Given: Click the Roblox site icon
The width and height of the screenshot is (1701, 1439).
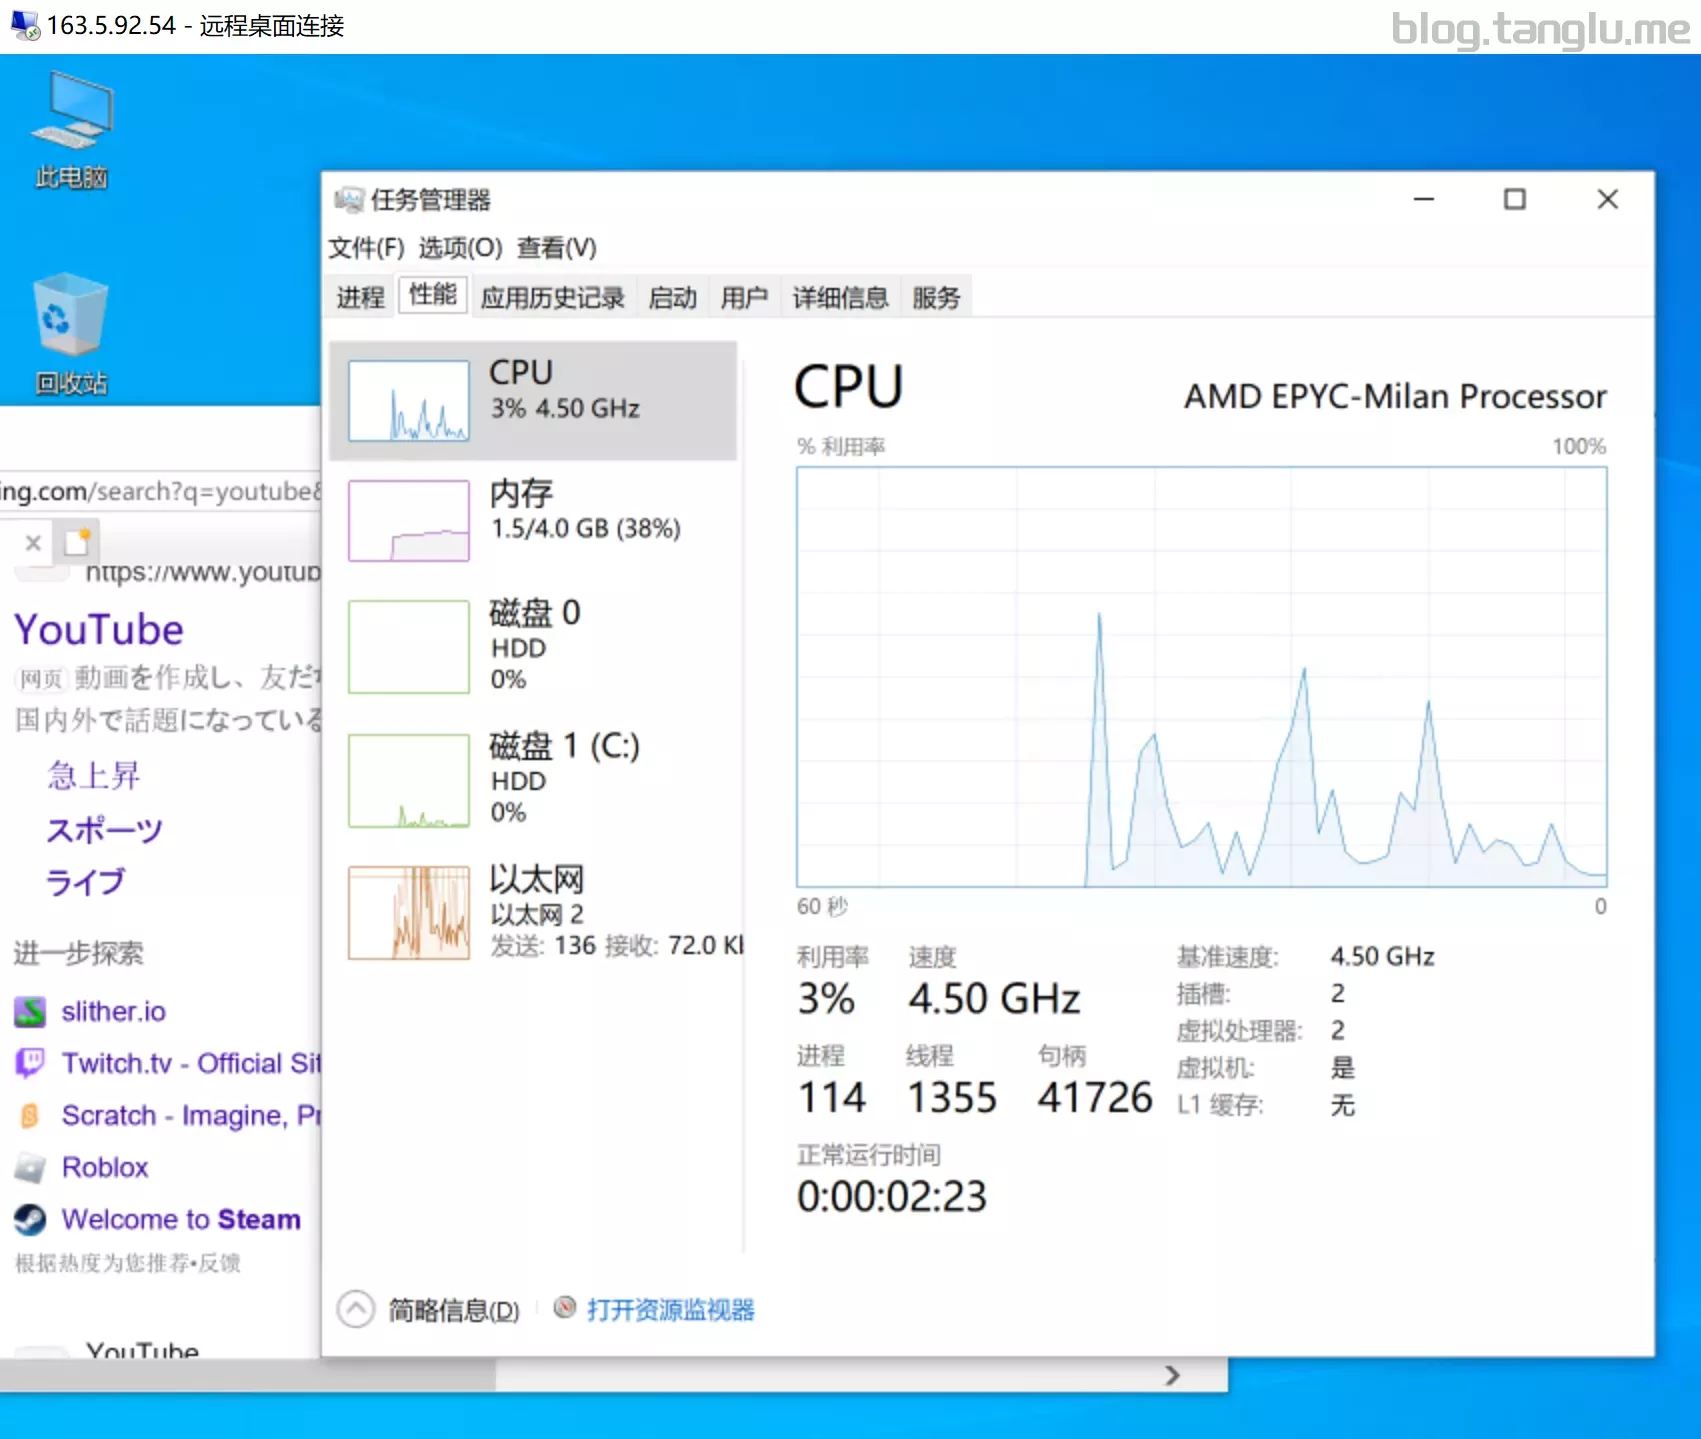Looking at the screenshot, I should pos(30,1167).
